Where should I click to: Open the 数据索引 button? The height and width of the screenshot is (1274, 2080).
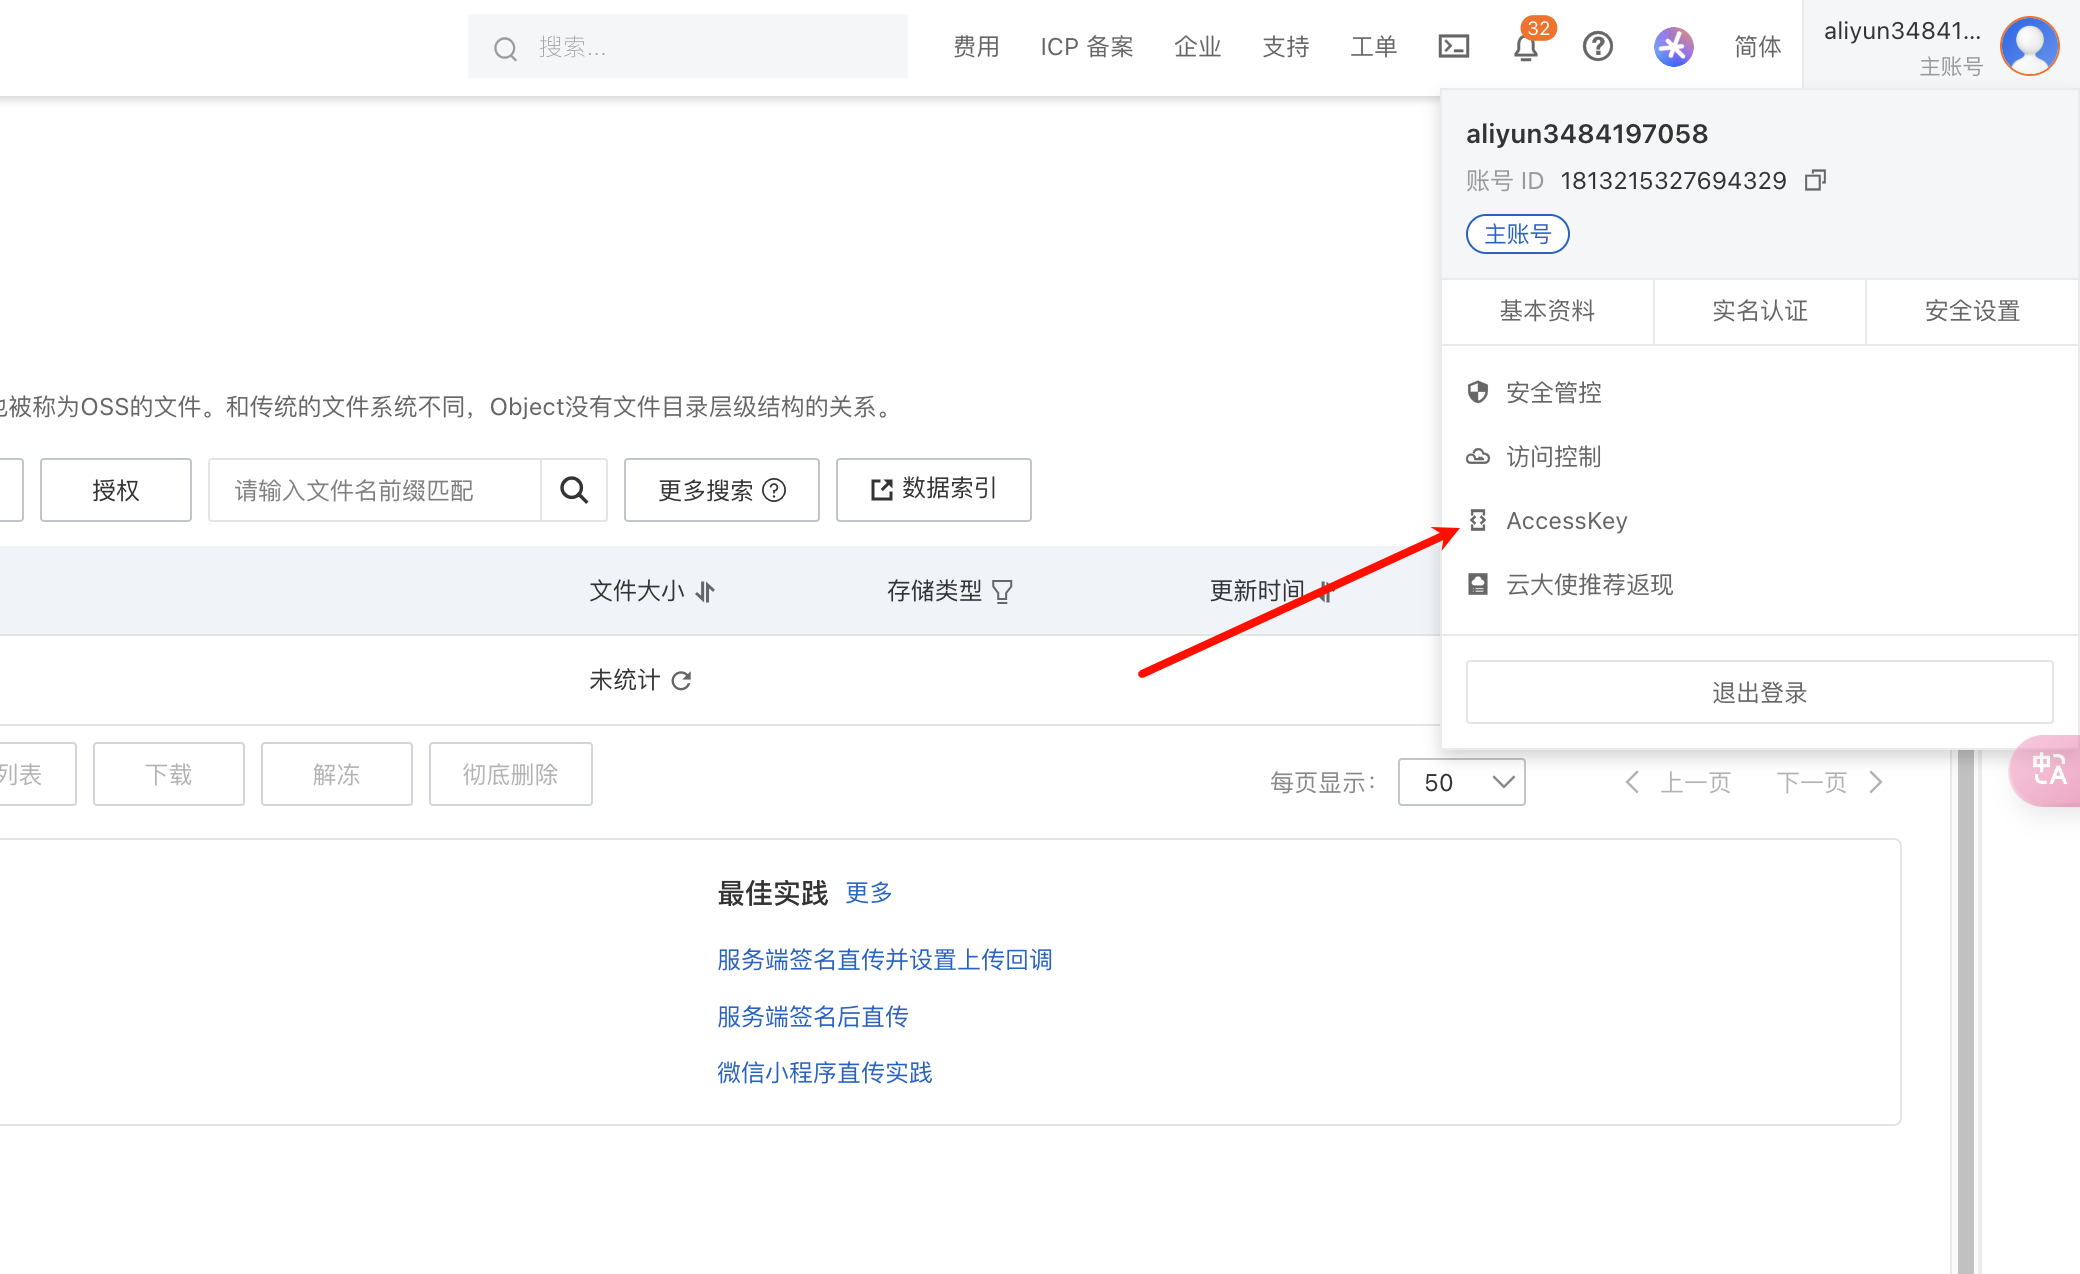(x=933, y=489)
